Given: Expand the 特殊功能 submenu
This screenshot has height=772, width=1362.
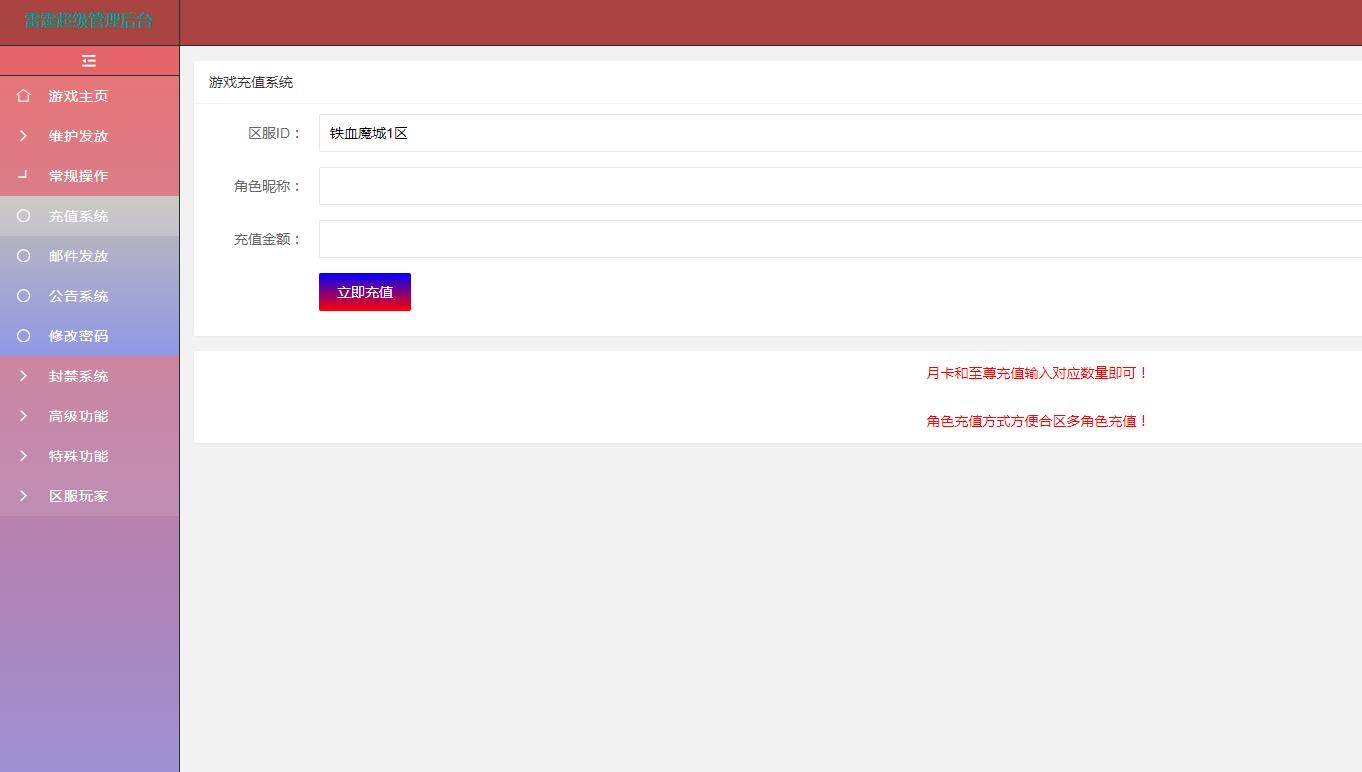Looking at the screenshot, I should pos(78,456).
